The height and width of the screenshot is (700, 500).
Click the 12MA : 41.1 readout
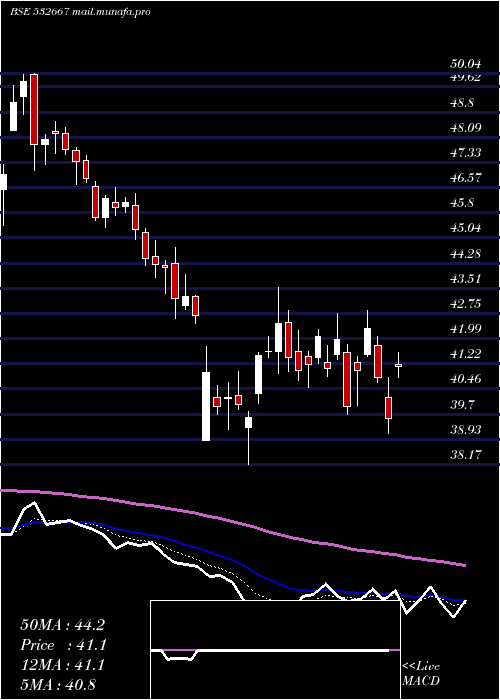click(62, 665)
